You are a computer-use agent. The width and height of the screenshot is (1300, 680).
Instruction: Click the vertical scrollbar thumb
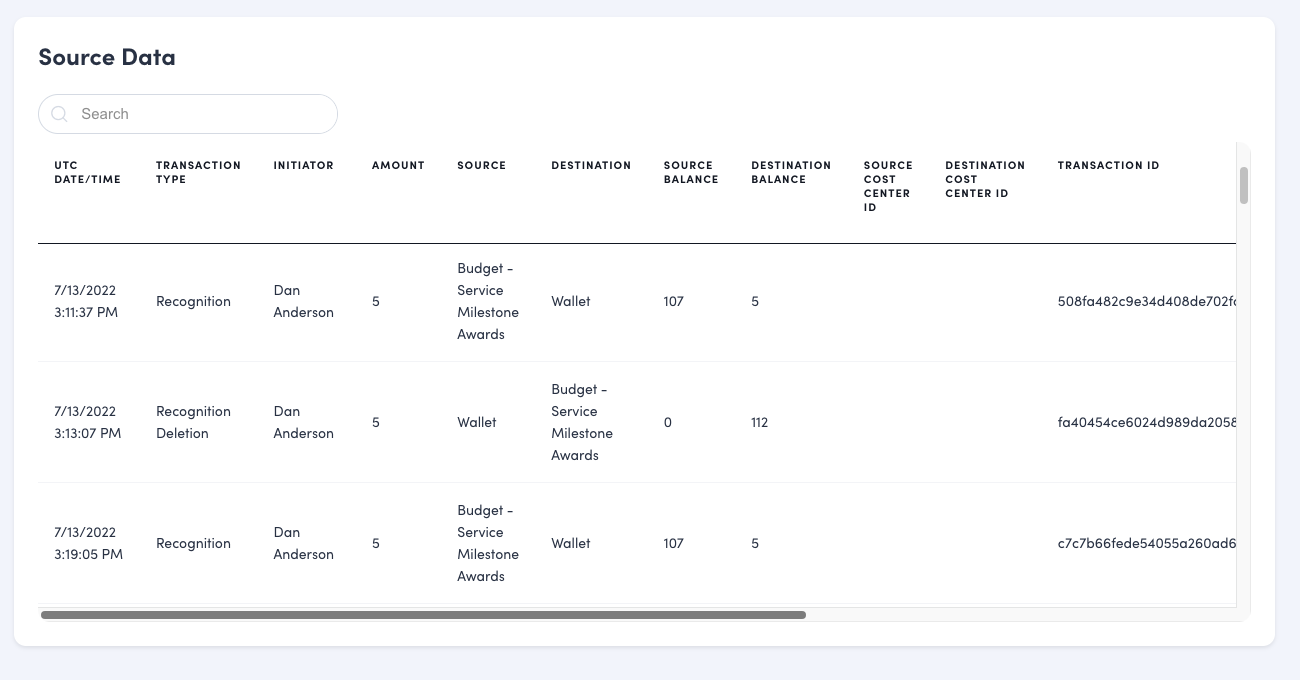pos(1244,185)
